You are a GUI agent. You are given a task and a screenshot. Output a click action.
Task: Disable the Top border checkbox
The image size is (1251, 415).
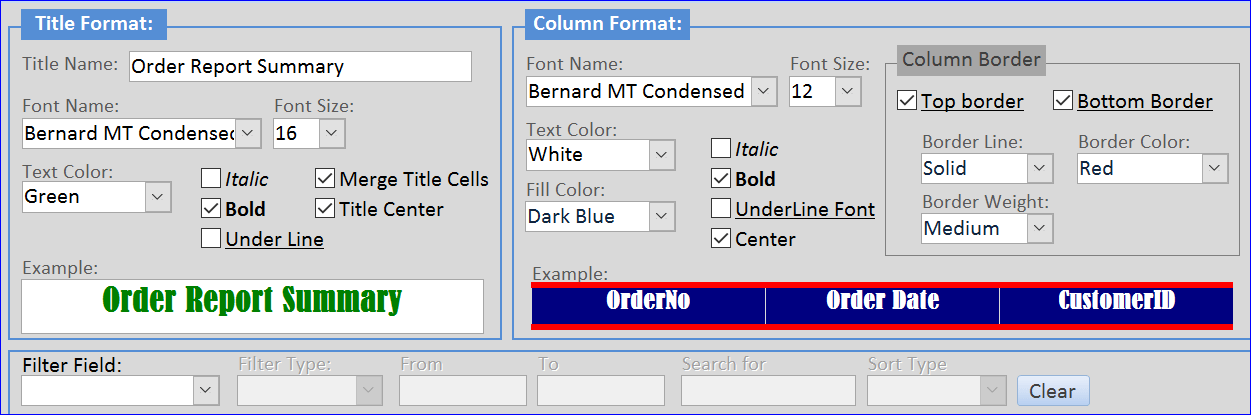pyautogui.click(x=907, y=101)
